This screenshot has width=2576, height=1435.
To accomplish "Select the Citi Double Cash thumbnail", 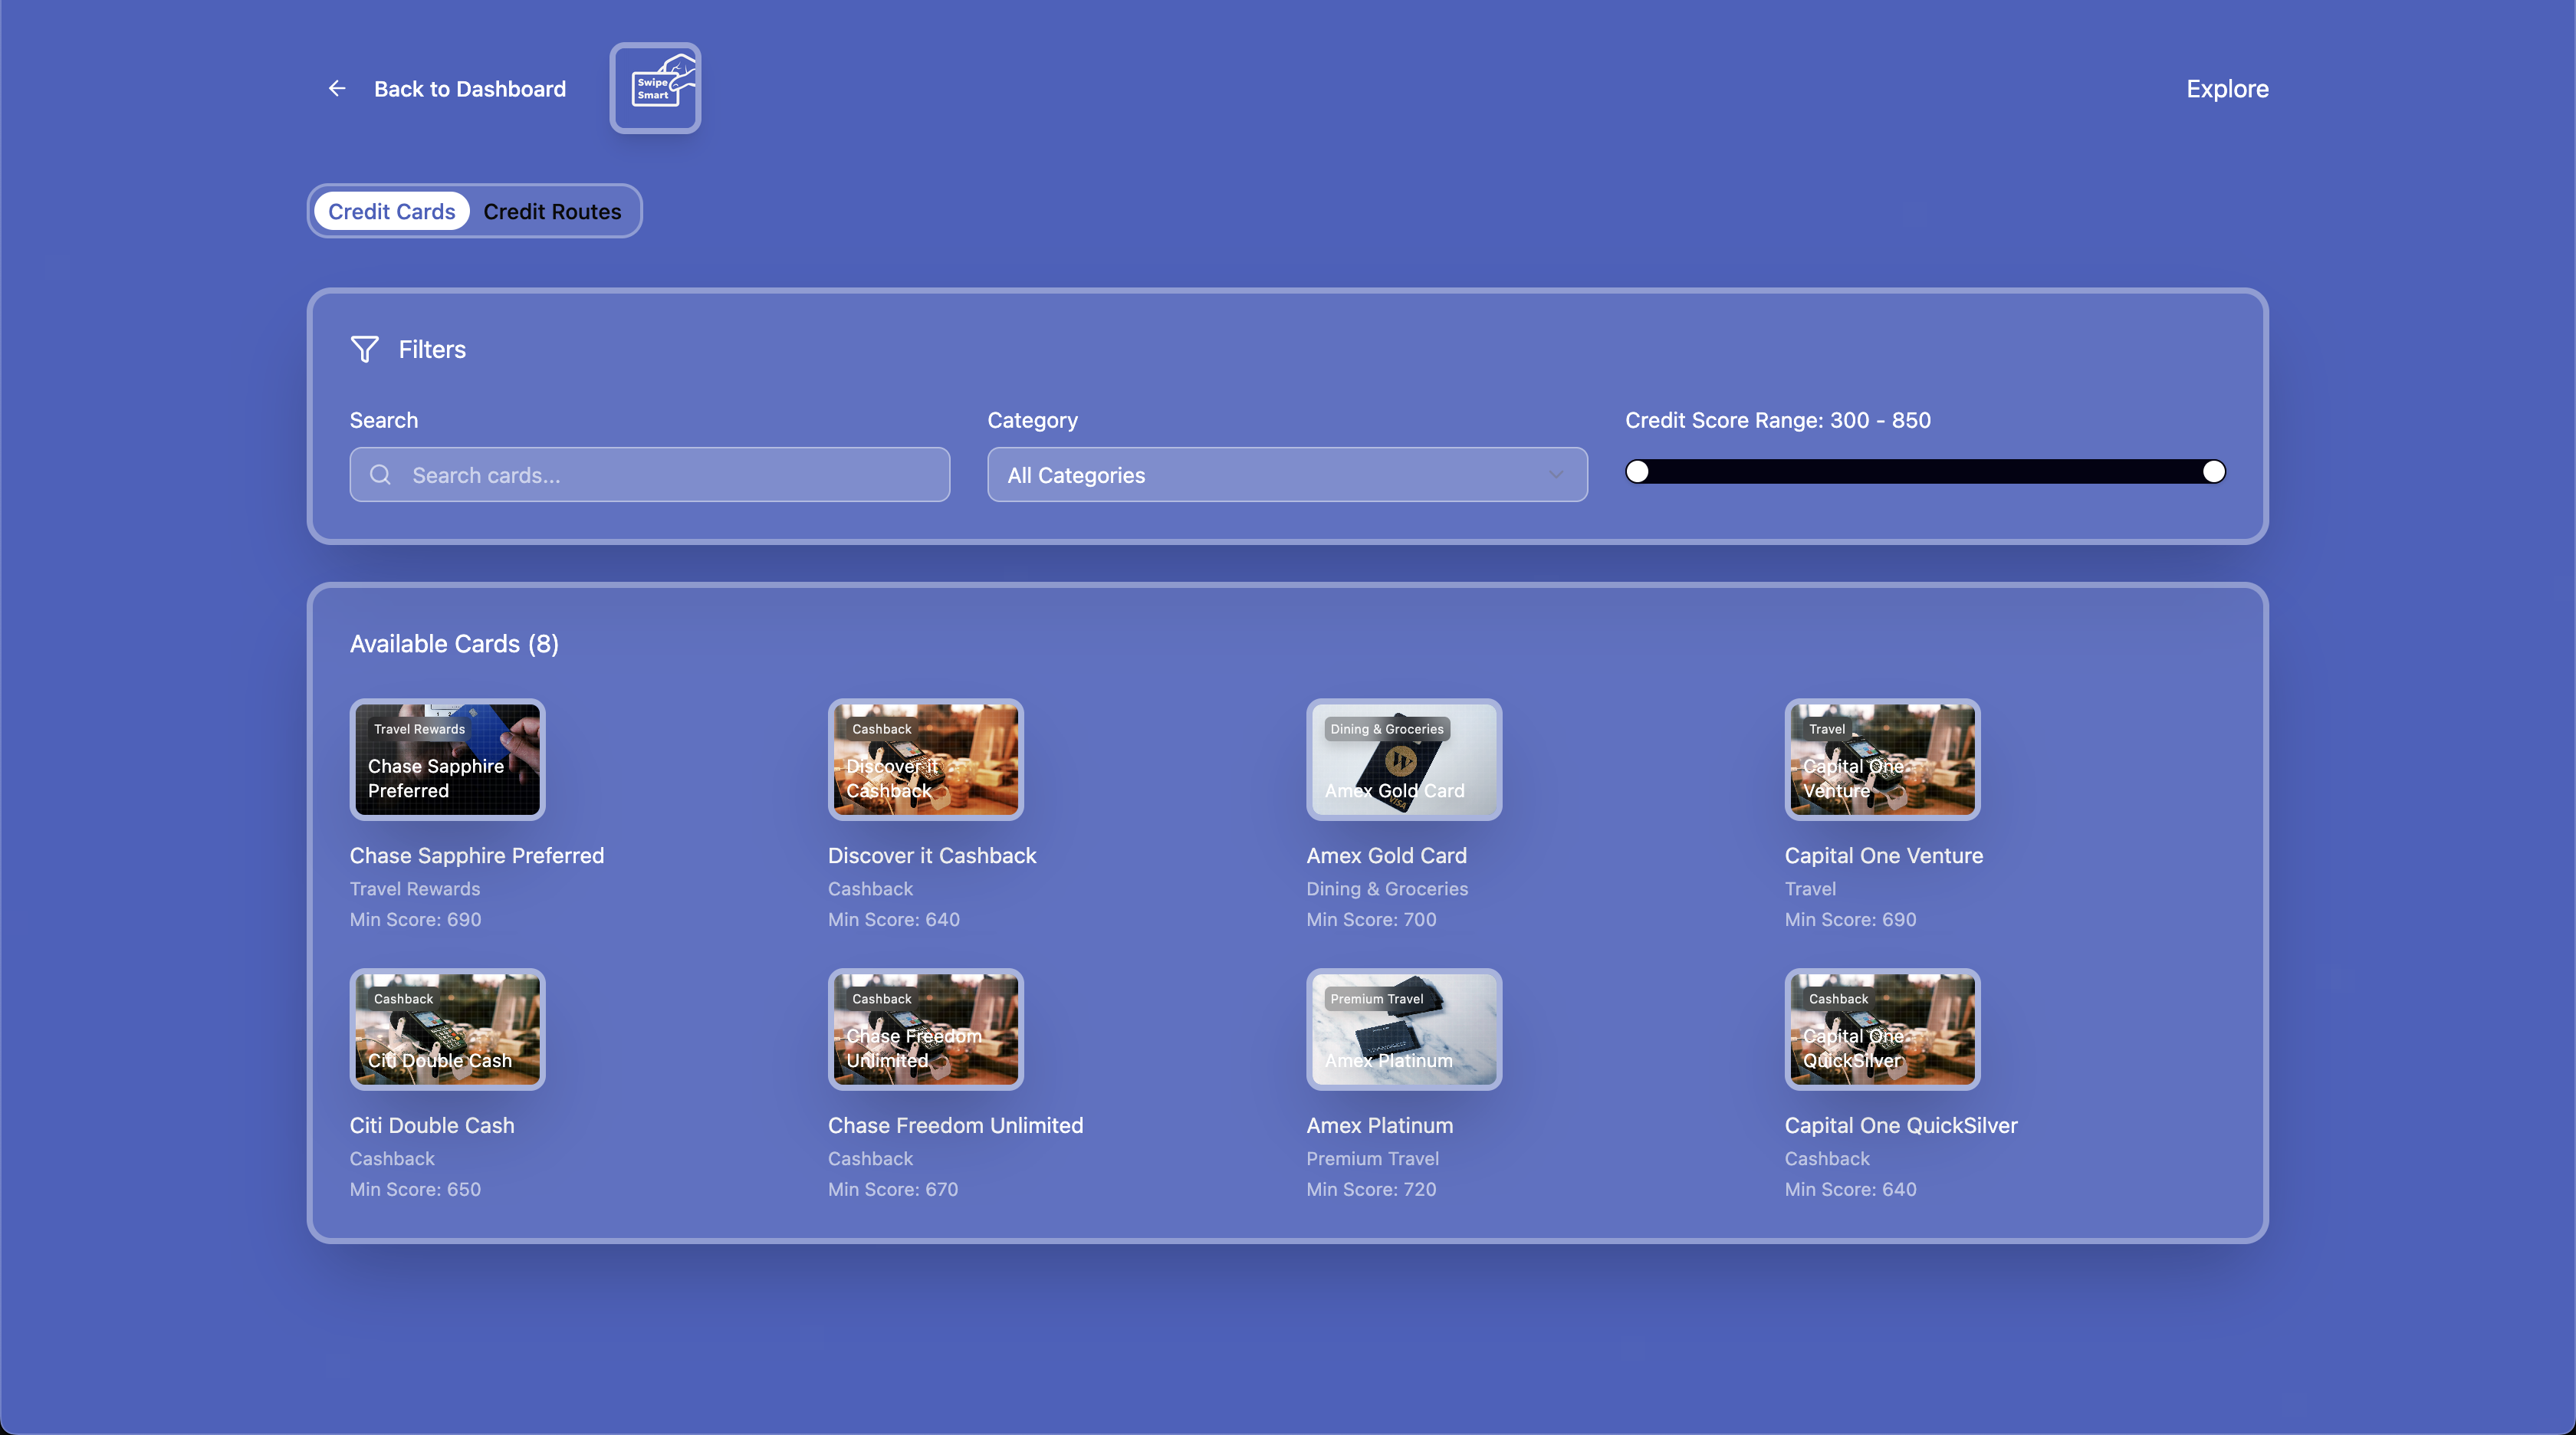I will [447, 1029].
